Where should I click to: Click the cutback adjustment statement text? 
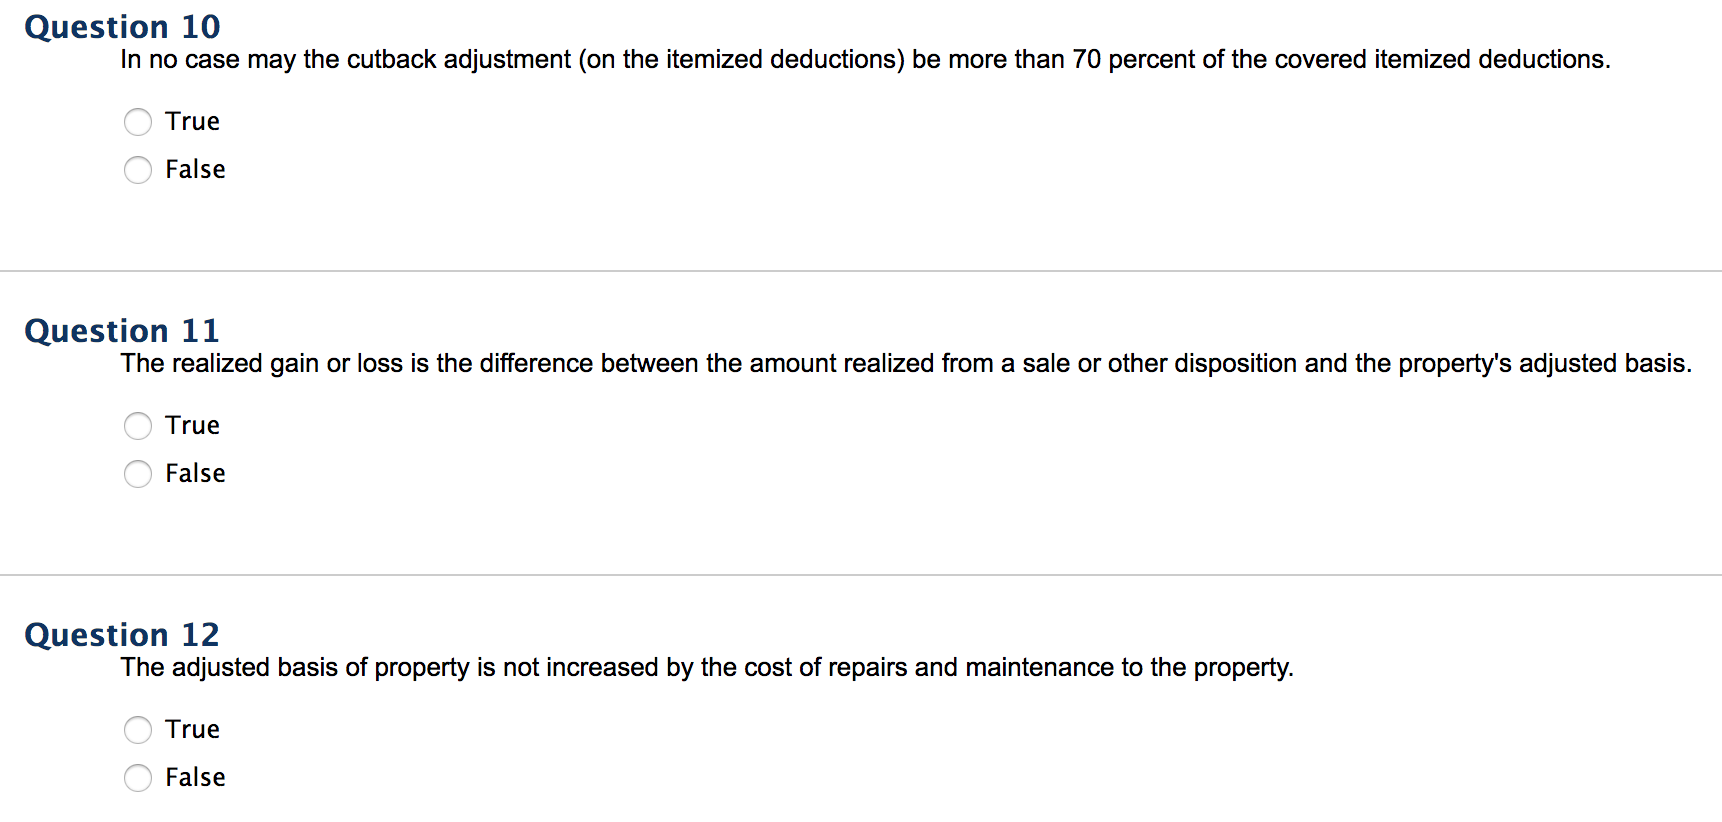[x=866, y=60]
